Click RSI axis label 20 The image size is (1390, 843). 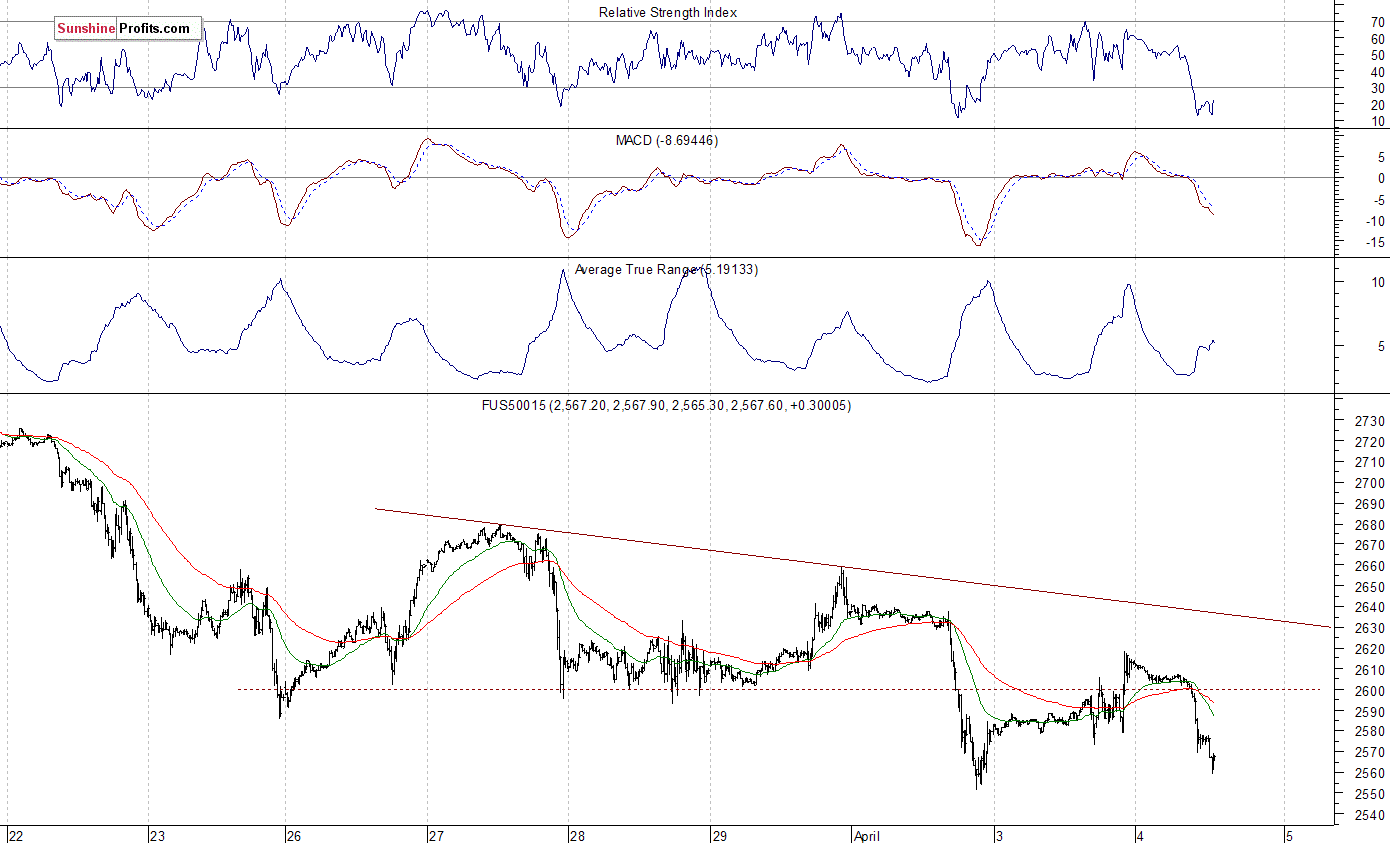click(x=1378, y=105)
